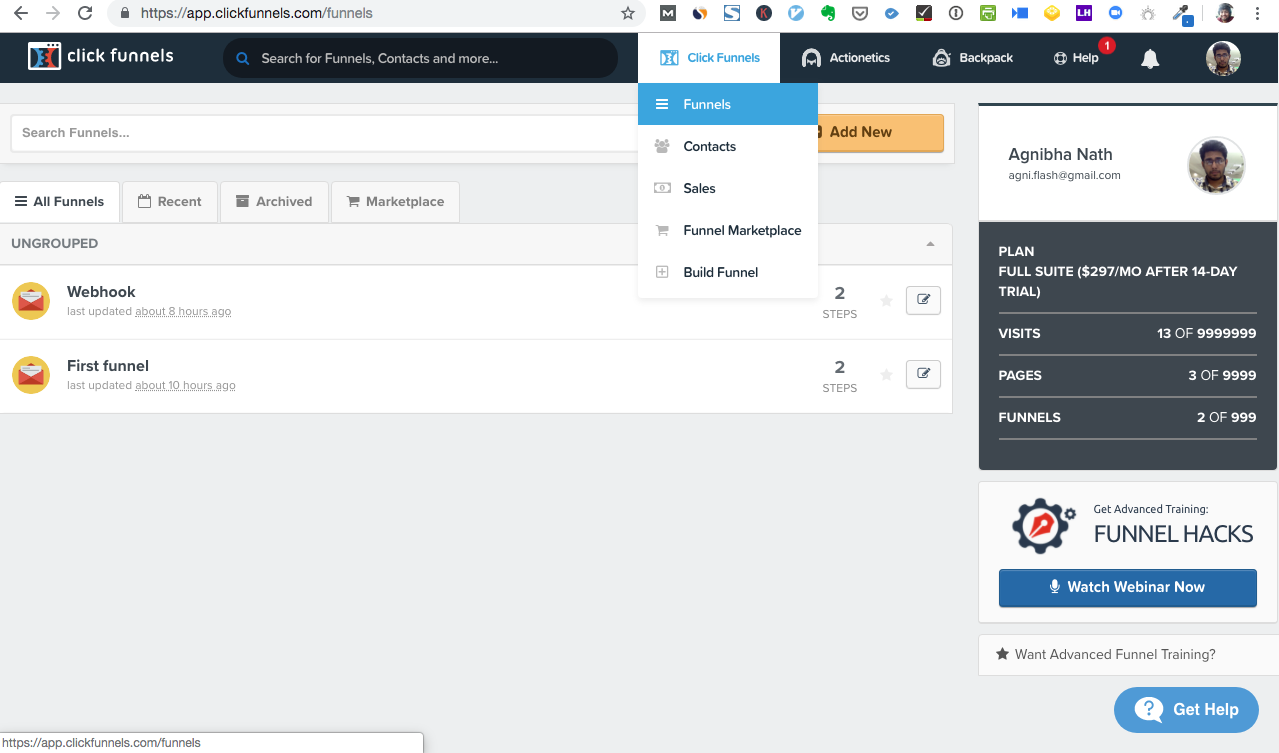This screenshot has width=1279, height=753.
Task: Switch to the Recent tab
Action: click(170, 201)
